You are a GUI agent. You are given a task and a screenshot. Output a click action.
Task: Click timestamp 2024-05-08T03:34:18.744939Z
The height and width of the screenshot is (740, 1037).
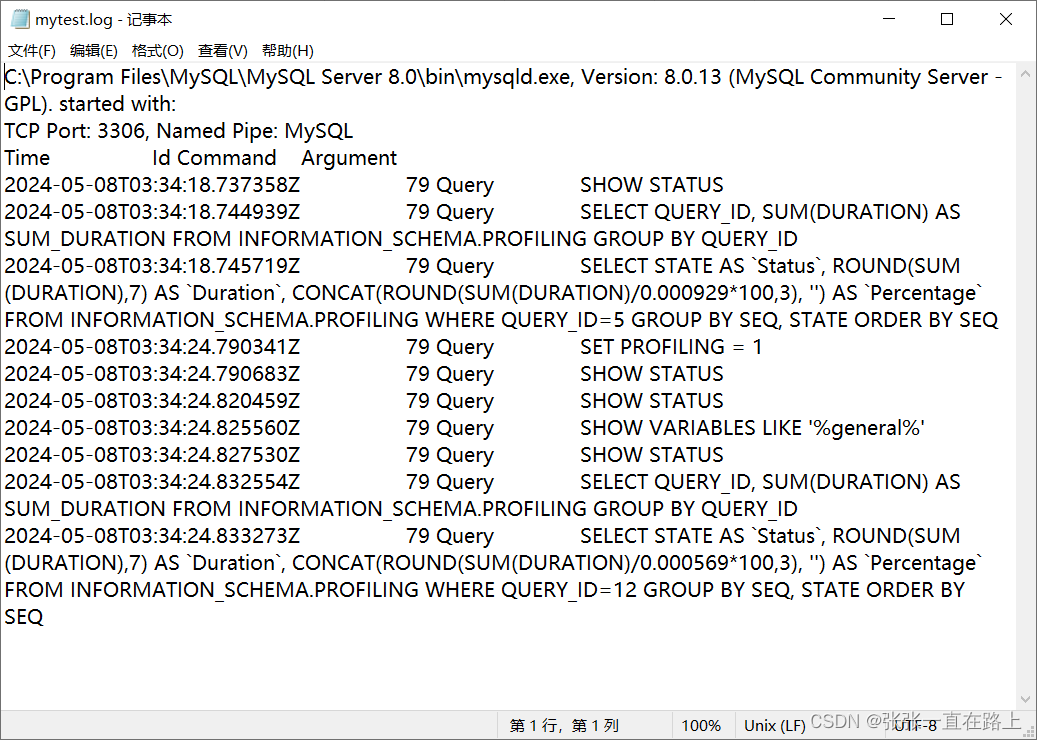(152, 212)
